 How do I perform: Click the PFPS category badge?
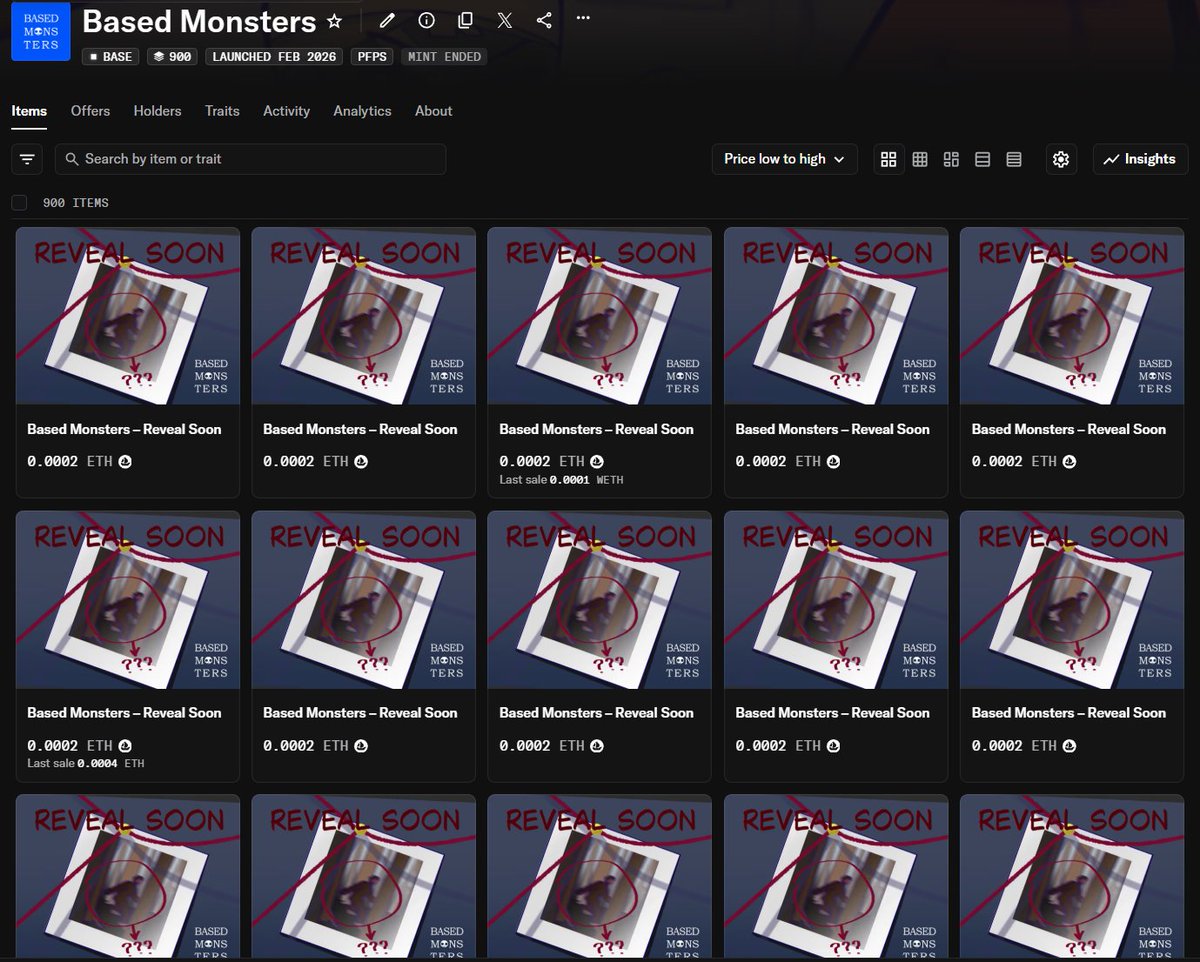(x=372, y=57)
